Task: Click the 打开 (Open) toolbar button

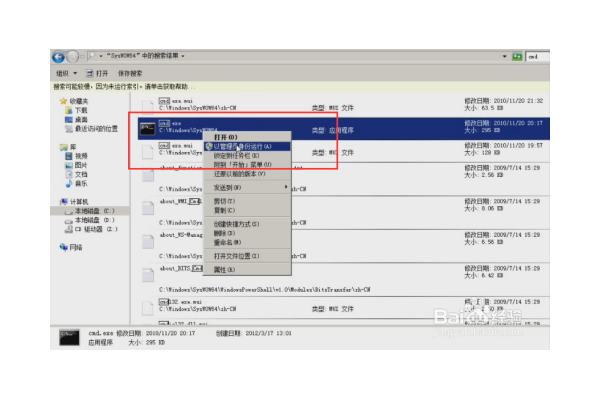Action: point(98,73)
